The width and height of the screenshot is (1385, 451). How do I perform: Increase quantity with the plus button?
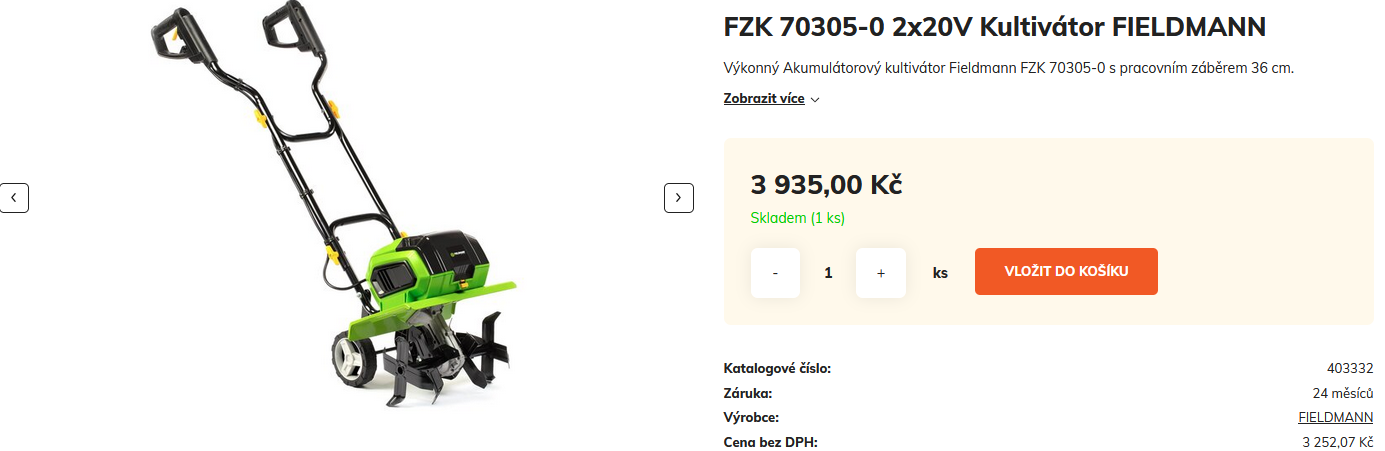point(881,272)
